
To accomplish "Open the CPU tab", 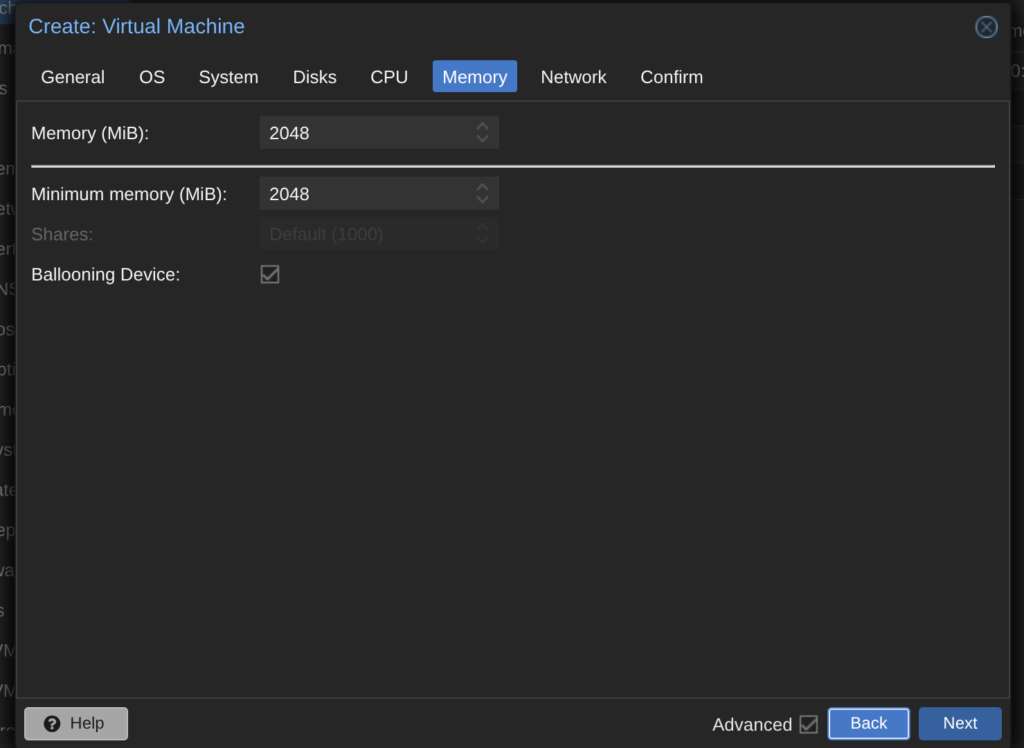I will click(389, 77).
